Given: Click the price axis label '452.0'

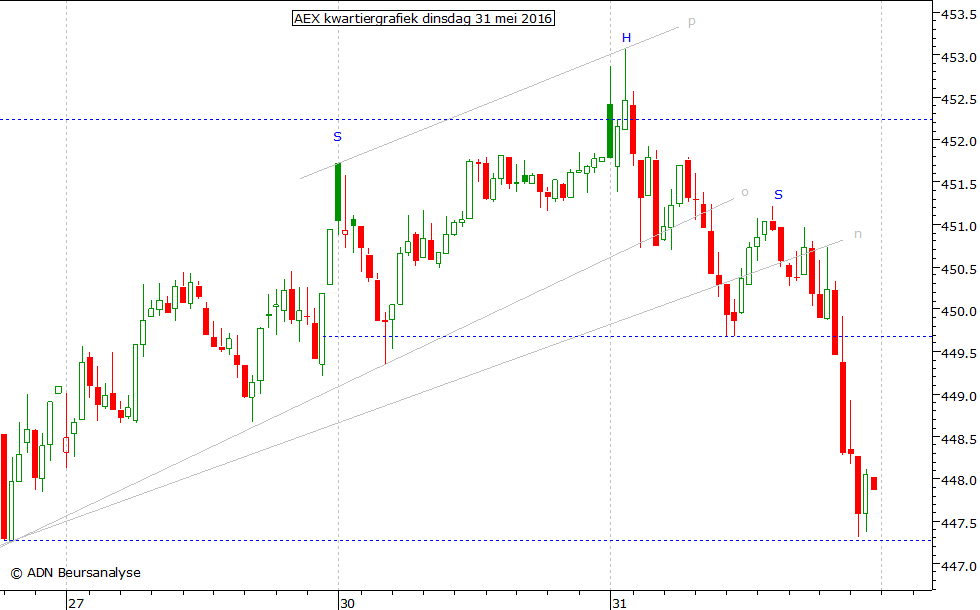Looking at the screenshot, I should pos(959,142).
